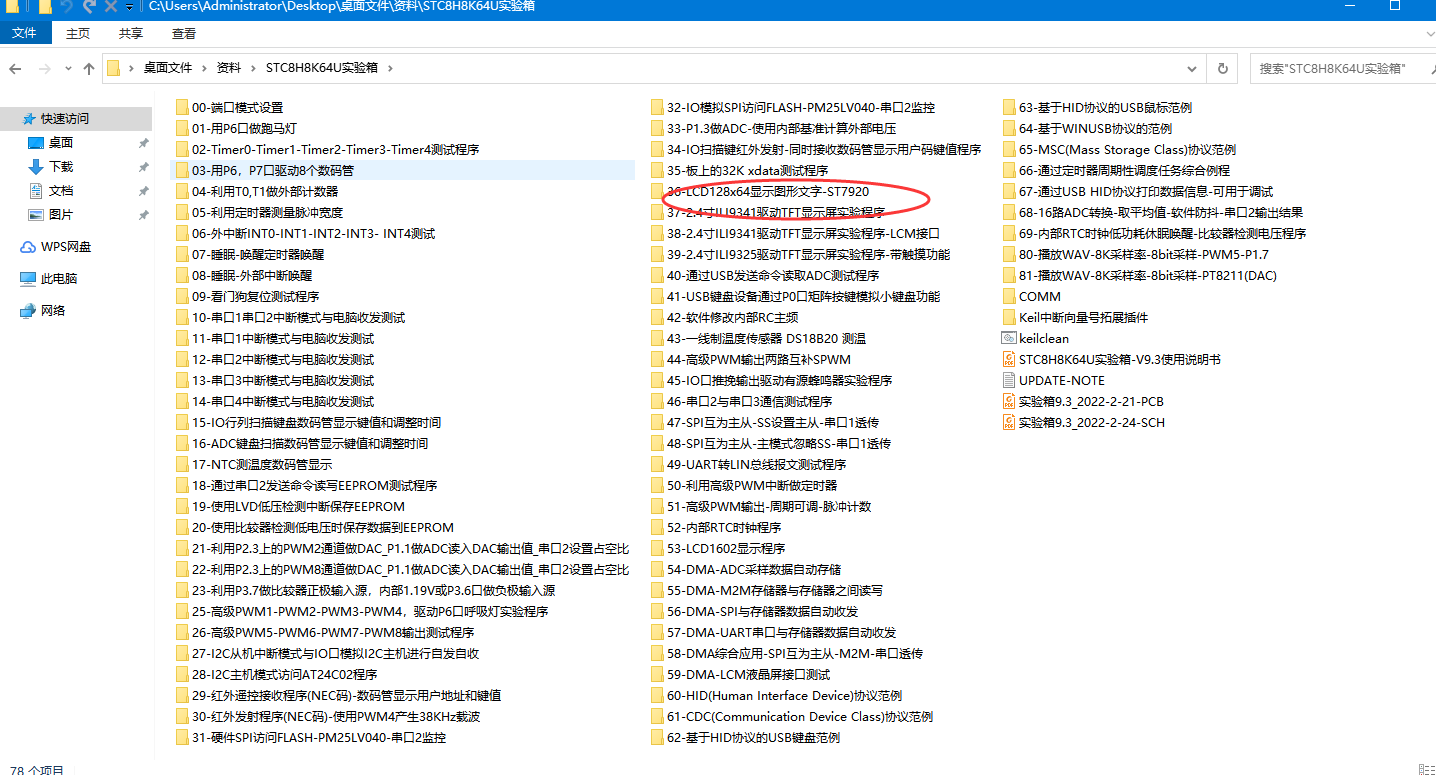
Task: Select the name 60-HID(Human Interface Device)协议范例
Action: [x=784, y=695]
